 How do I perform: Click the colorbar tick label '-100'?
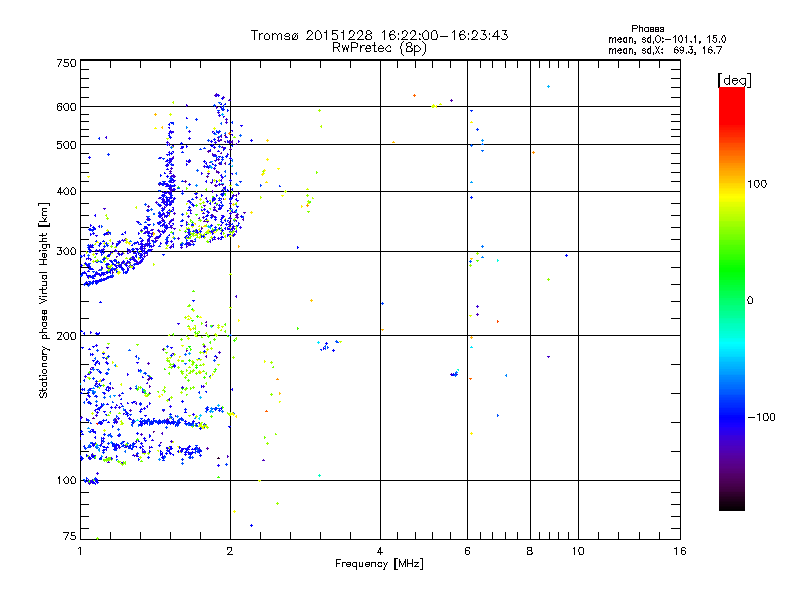(x=761, y=417)
